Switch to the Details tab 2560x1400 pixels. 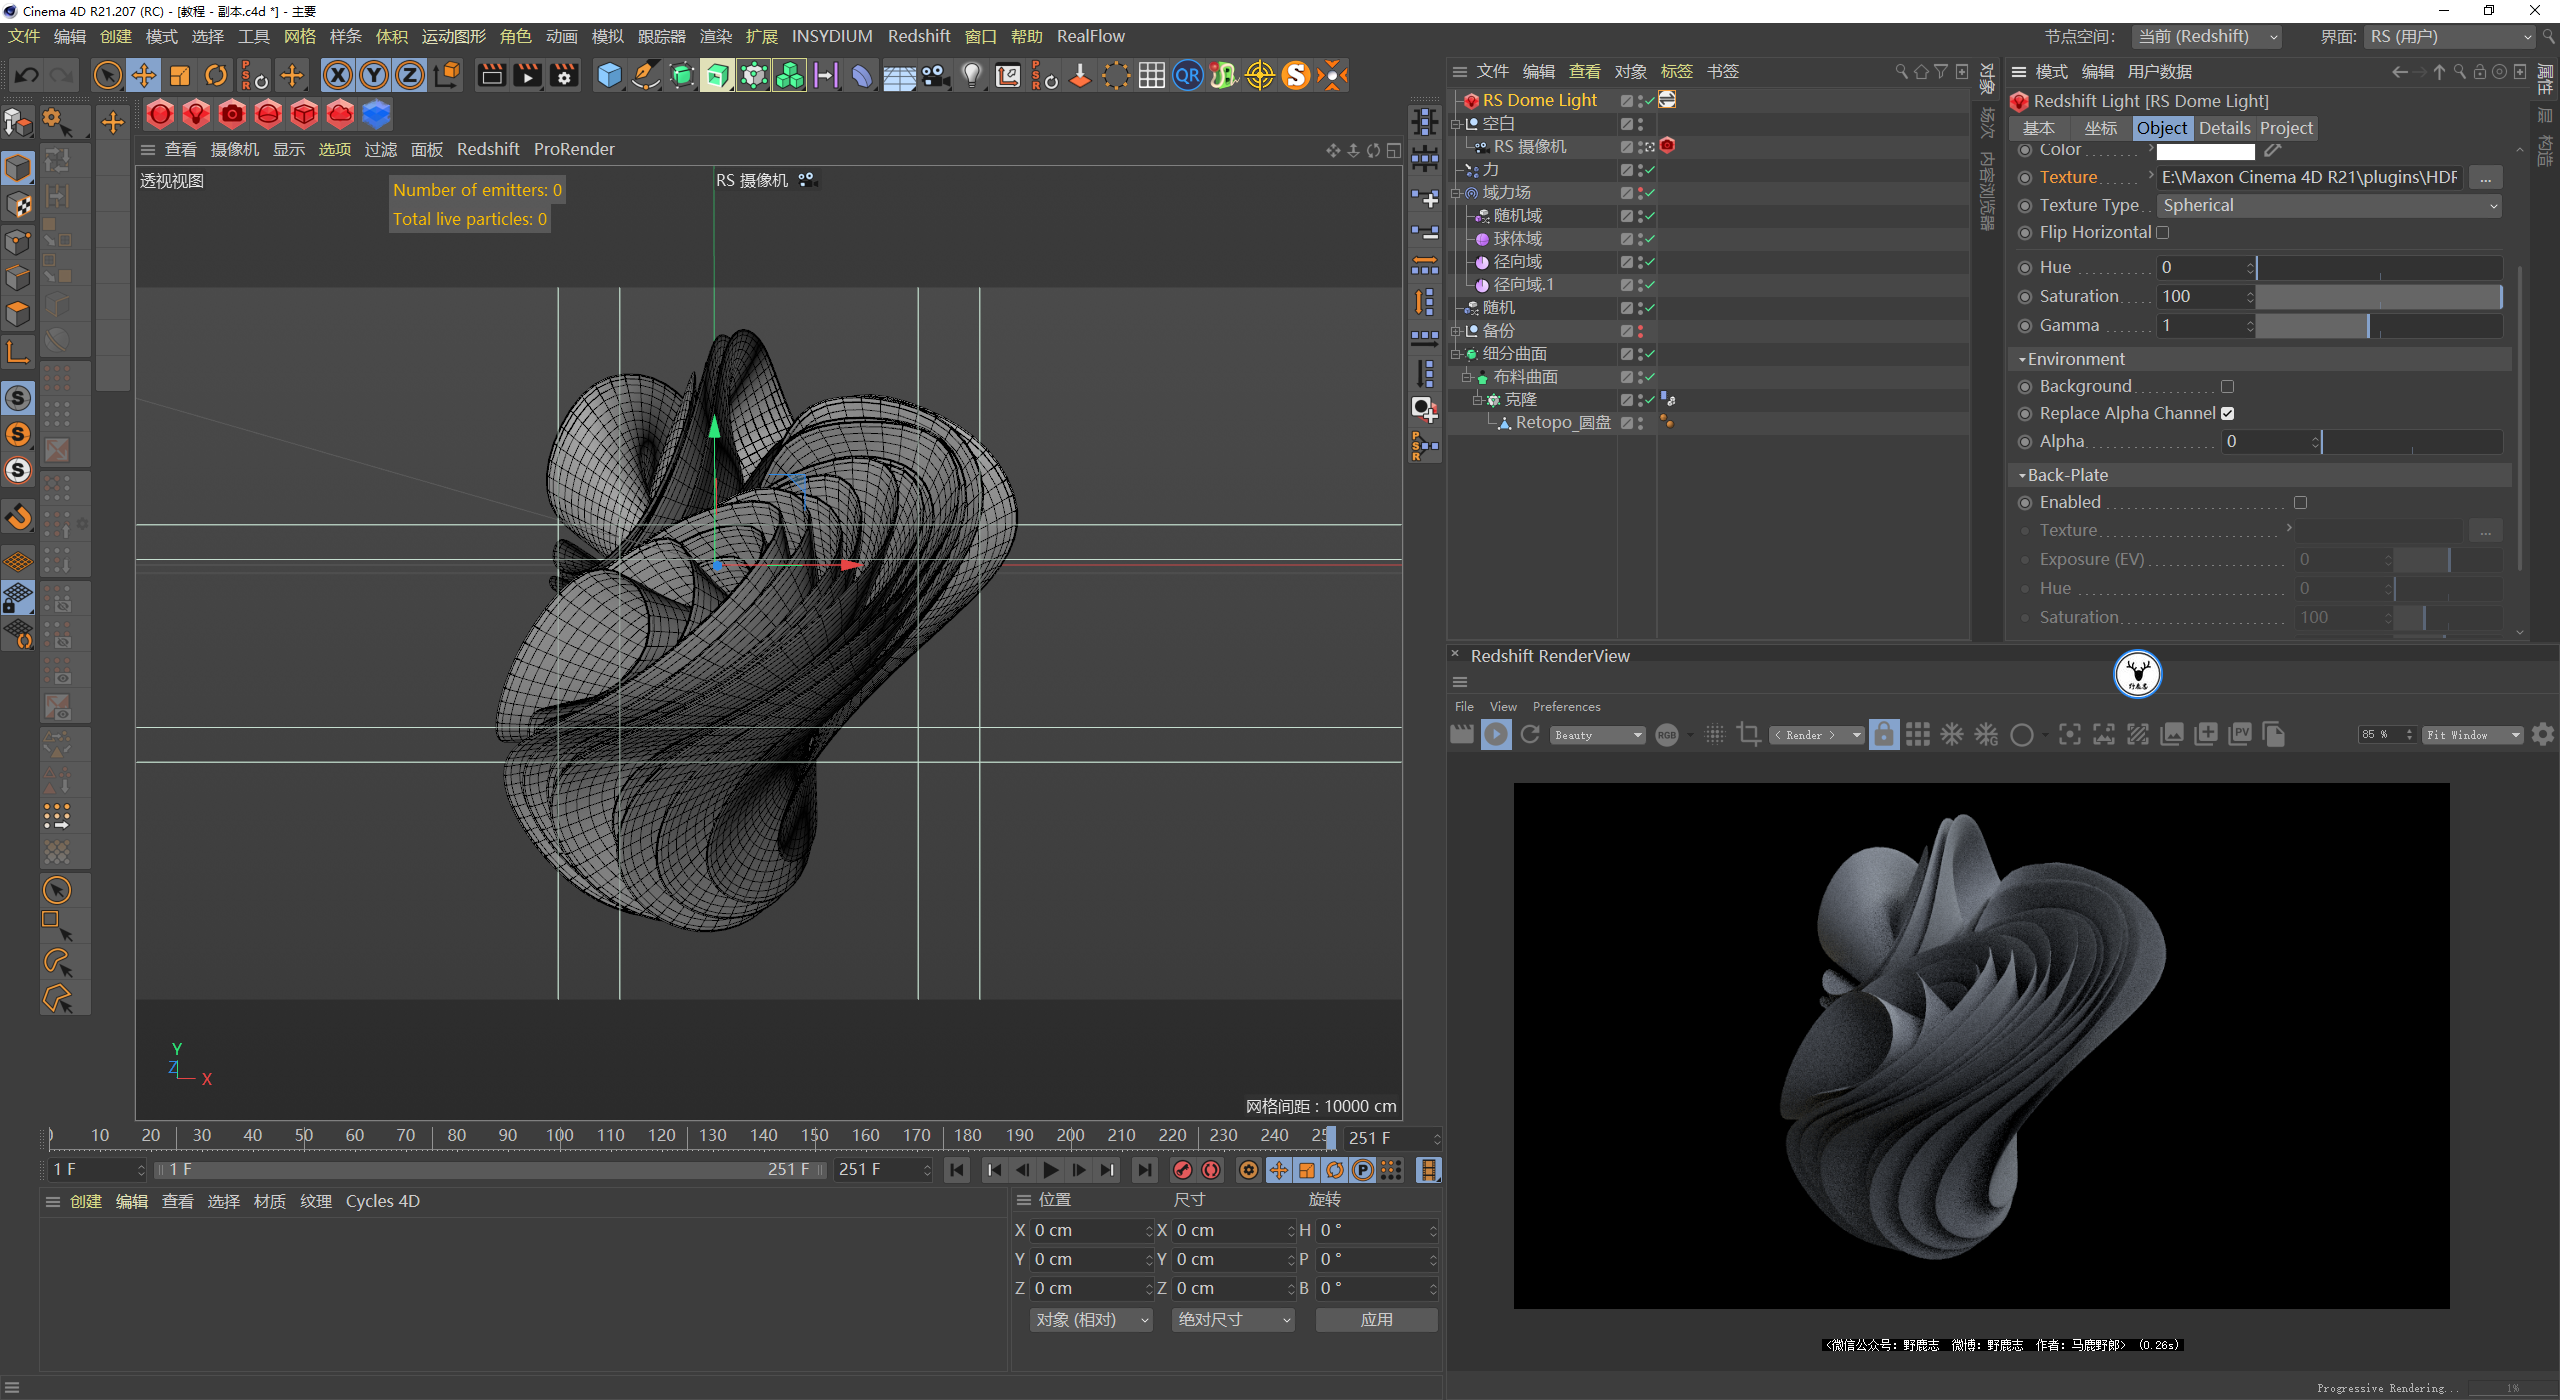coord(2224,128)
